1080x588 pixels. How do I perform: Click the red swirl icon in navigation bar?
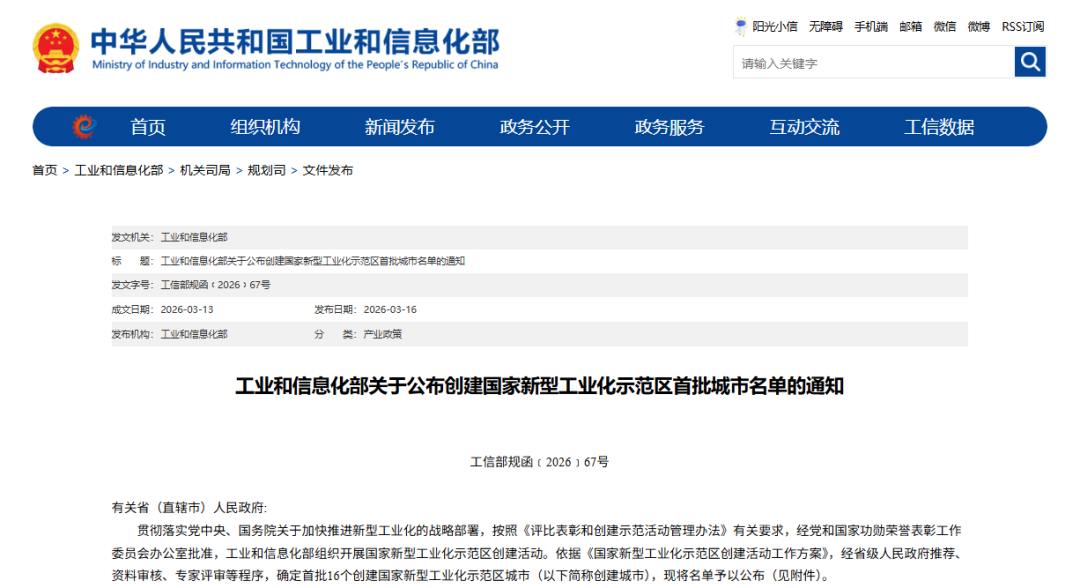pyautogui.click(x=85, y=127)
